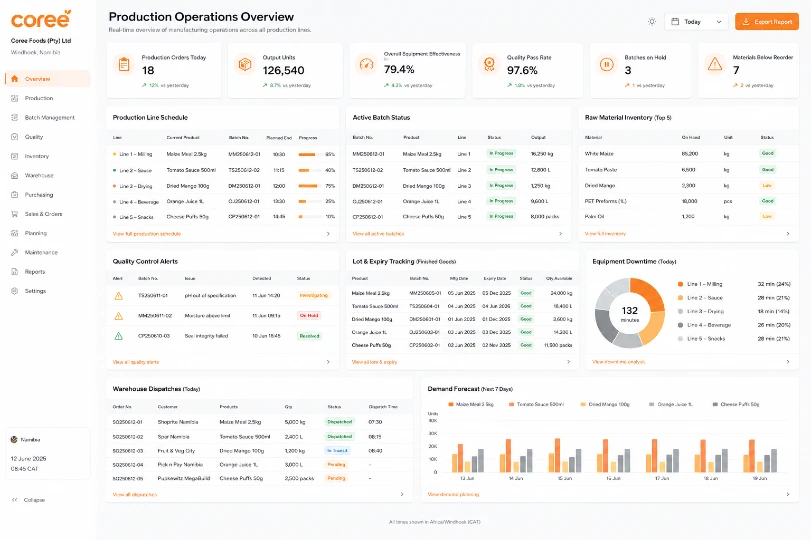This screenshot has width=811, height=540.
Task: Click the Planning sidebar icon
Action: pyautogui.click(x=14, y=233)
